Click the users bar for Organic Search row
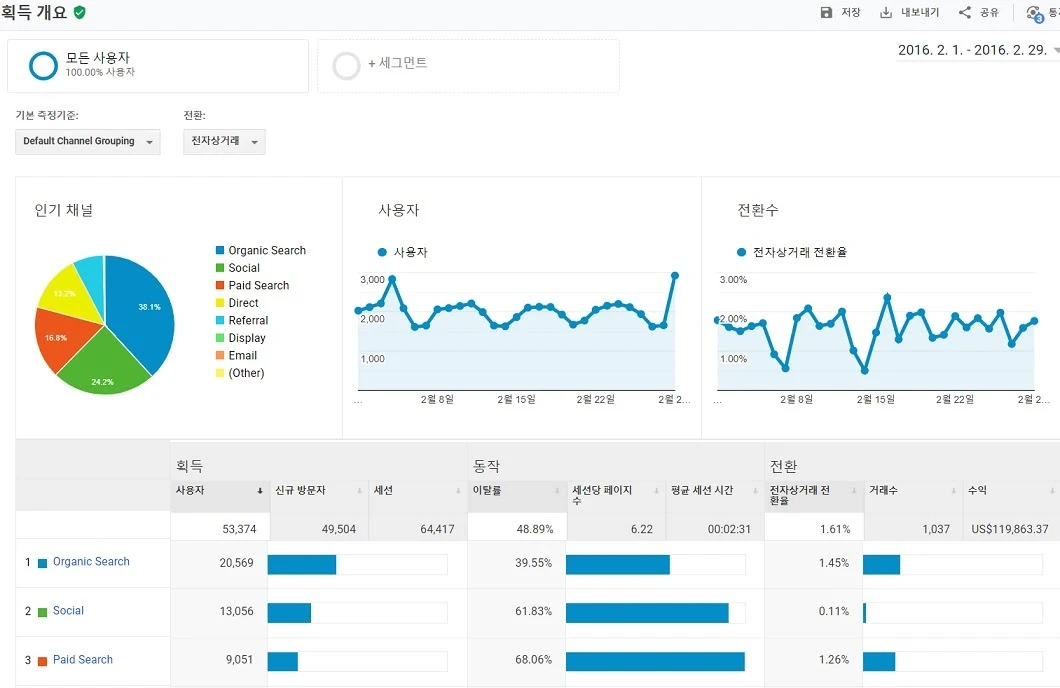 [x=302, y=565]
